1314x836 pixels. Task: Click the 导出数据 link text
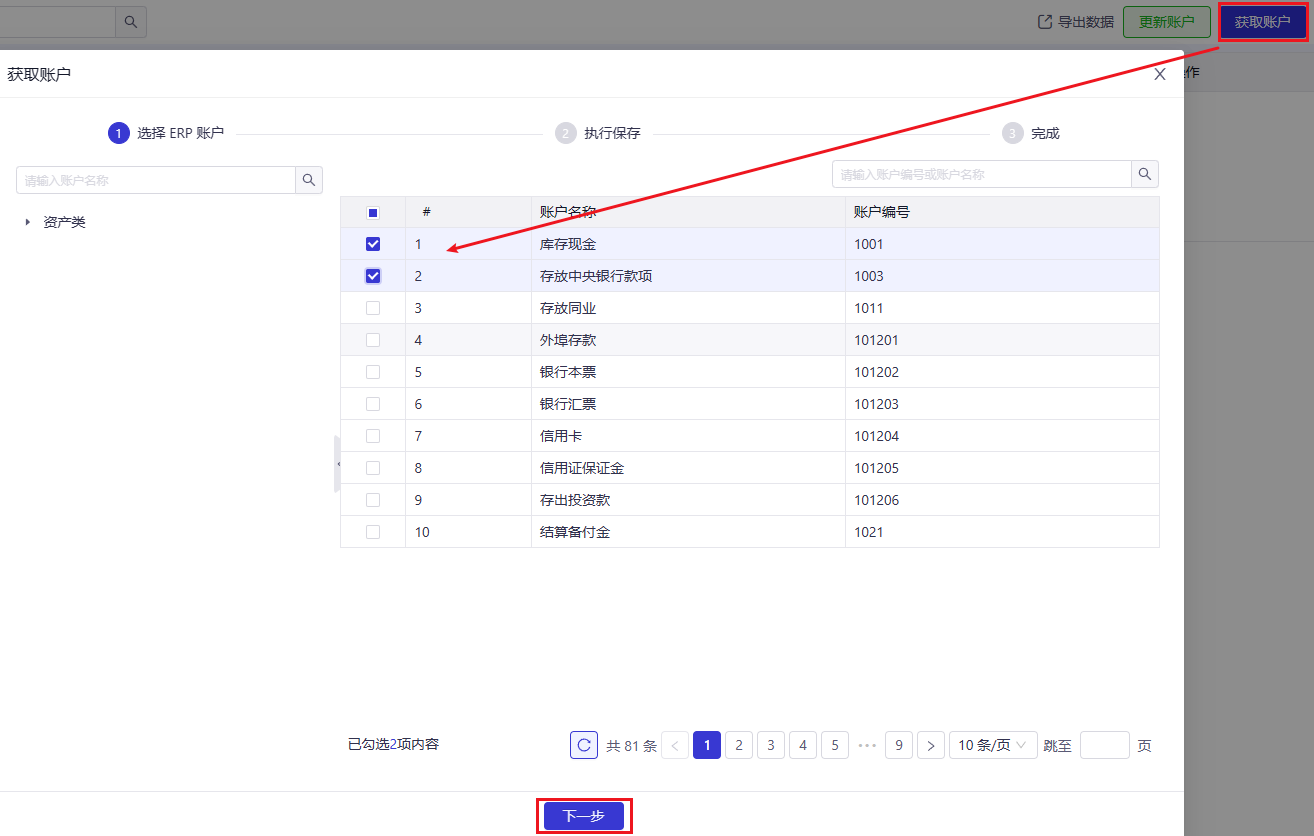coord(1086,22)
